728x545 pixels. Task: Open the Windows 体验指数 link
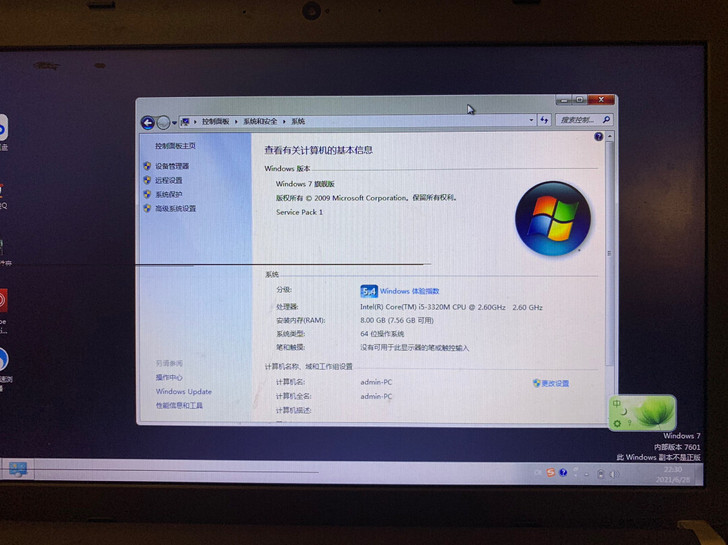410,291
